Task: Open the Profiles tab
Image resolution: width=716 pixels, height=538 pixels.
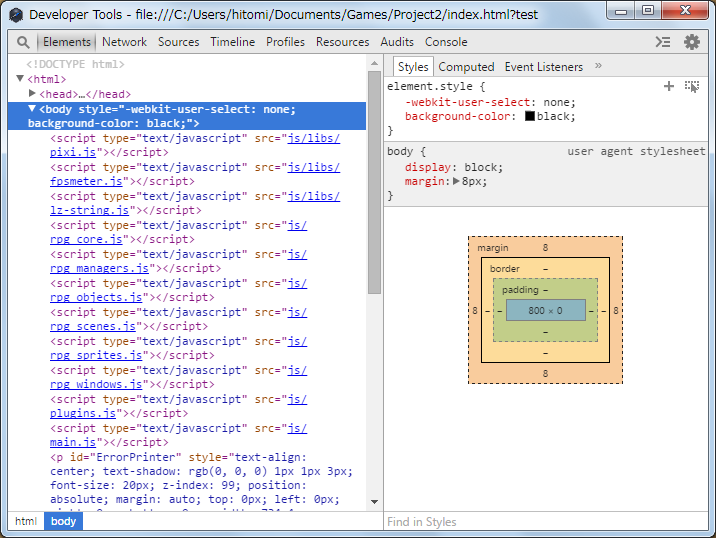Action: (x=285, y=42)
